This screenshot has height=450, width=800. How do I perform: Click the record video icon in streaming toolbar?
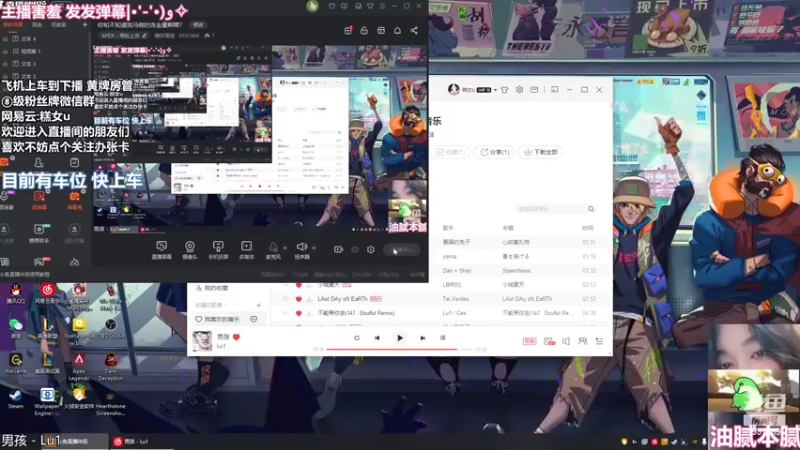click(x=338, y=249)
